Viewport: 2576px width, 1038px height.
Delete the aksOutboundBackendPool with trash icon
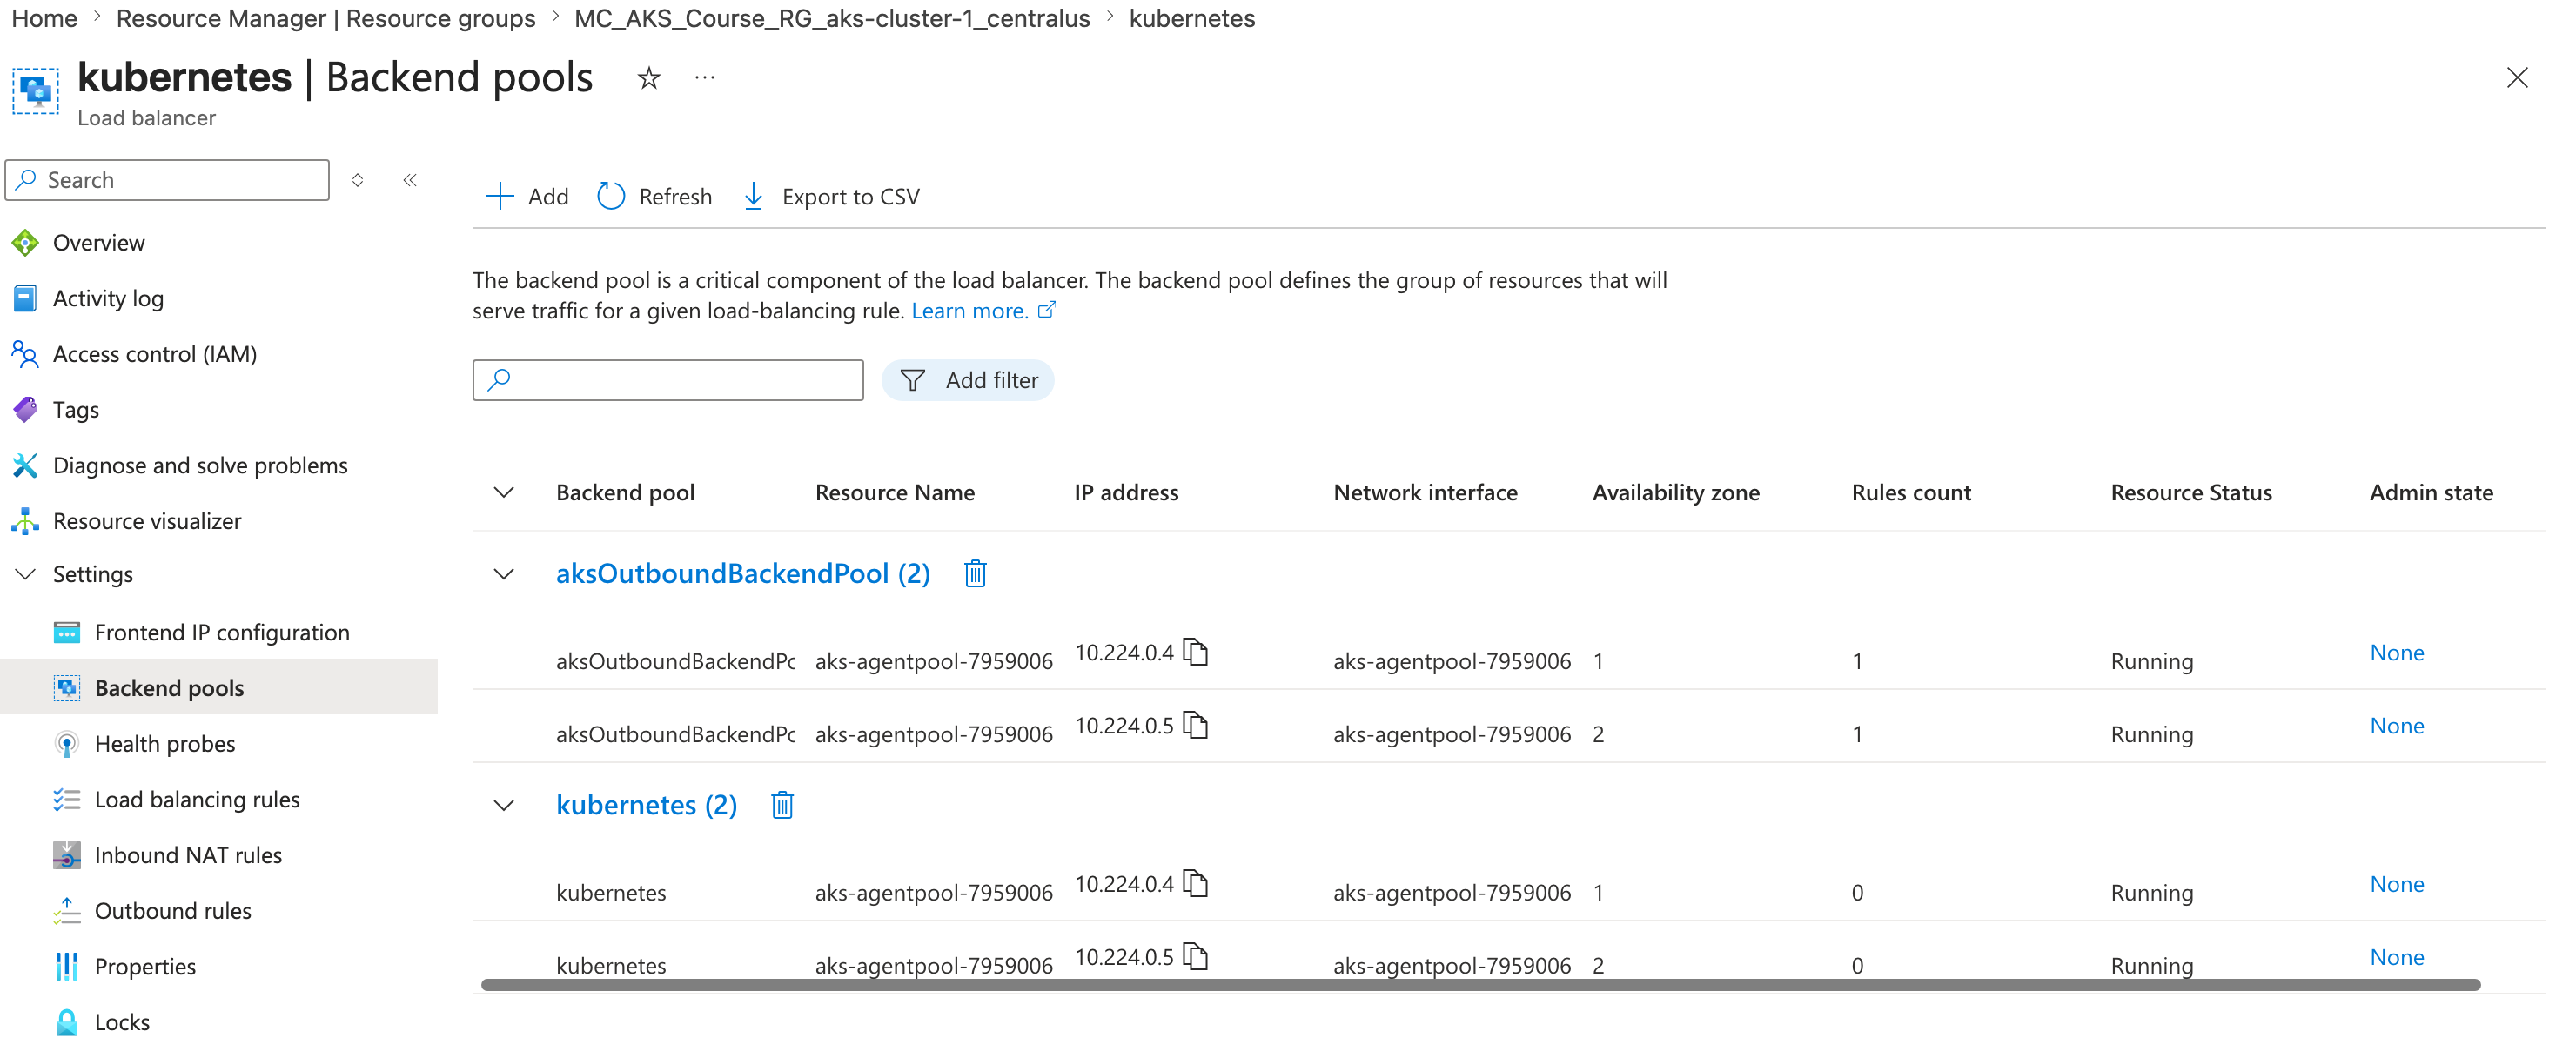tap(975, 573)
